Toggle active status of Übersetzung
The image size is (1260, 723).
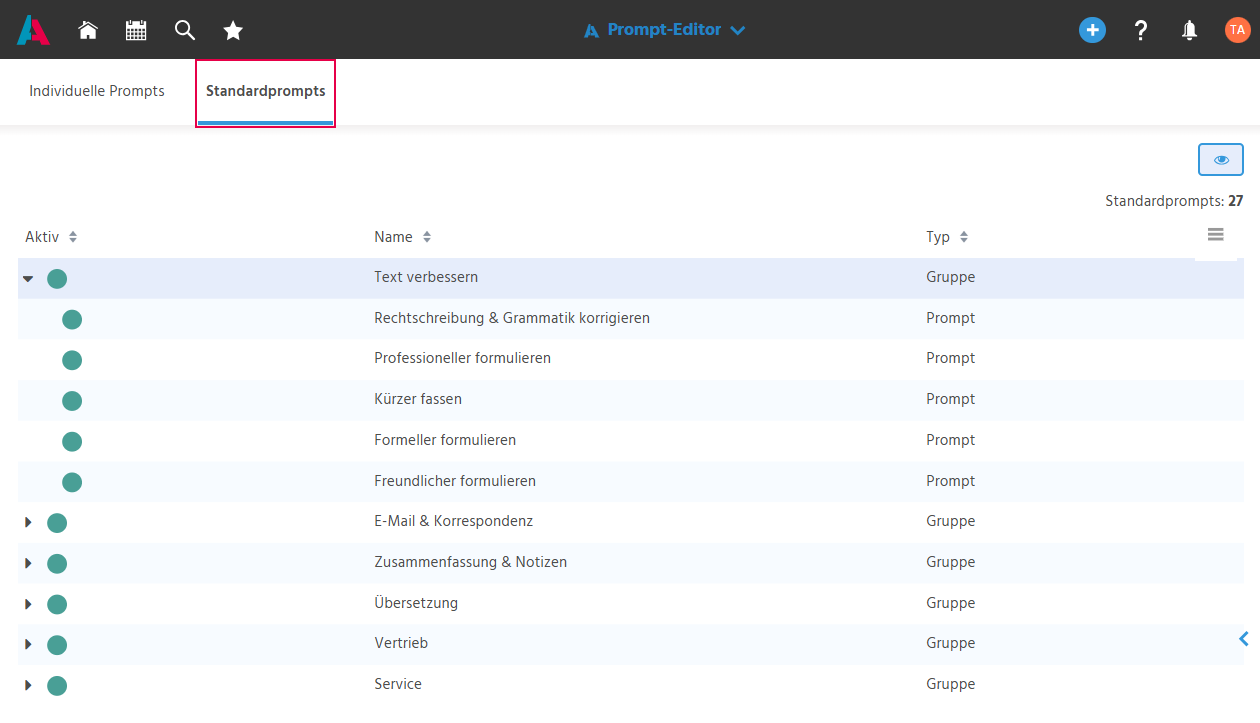click(57, 605)
